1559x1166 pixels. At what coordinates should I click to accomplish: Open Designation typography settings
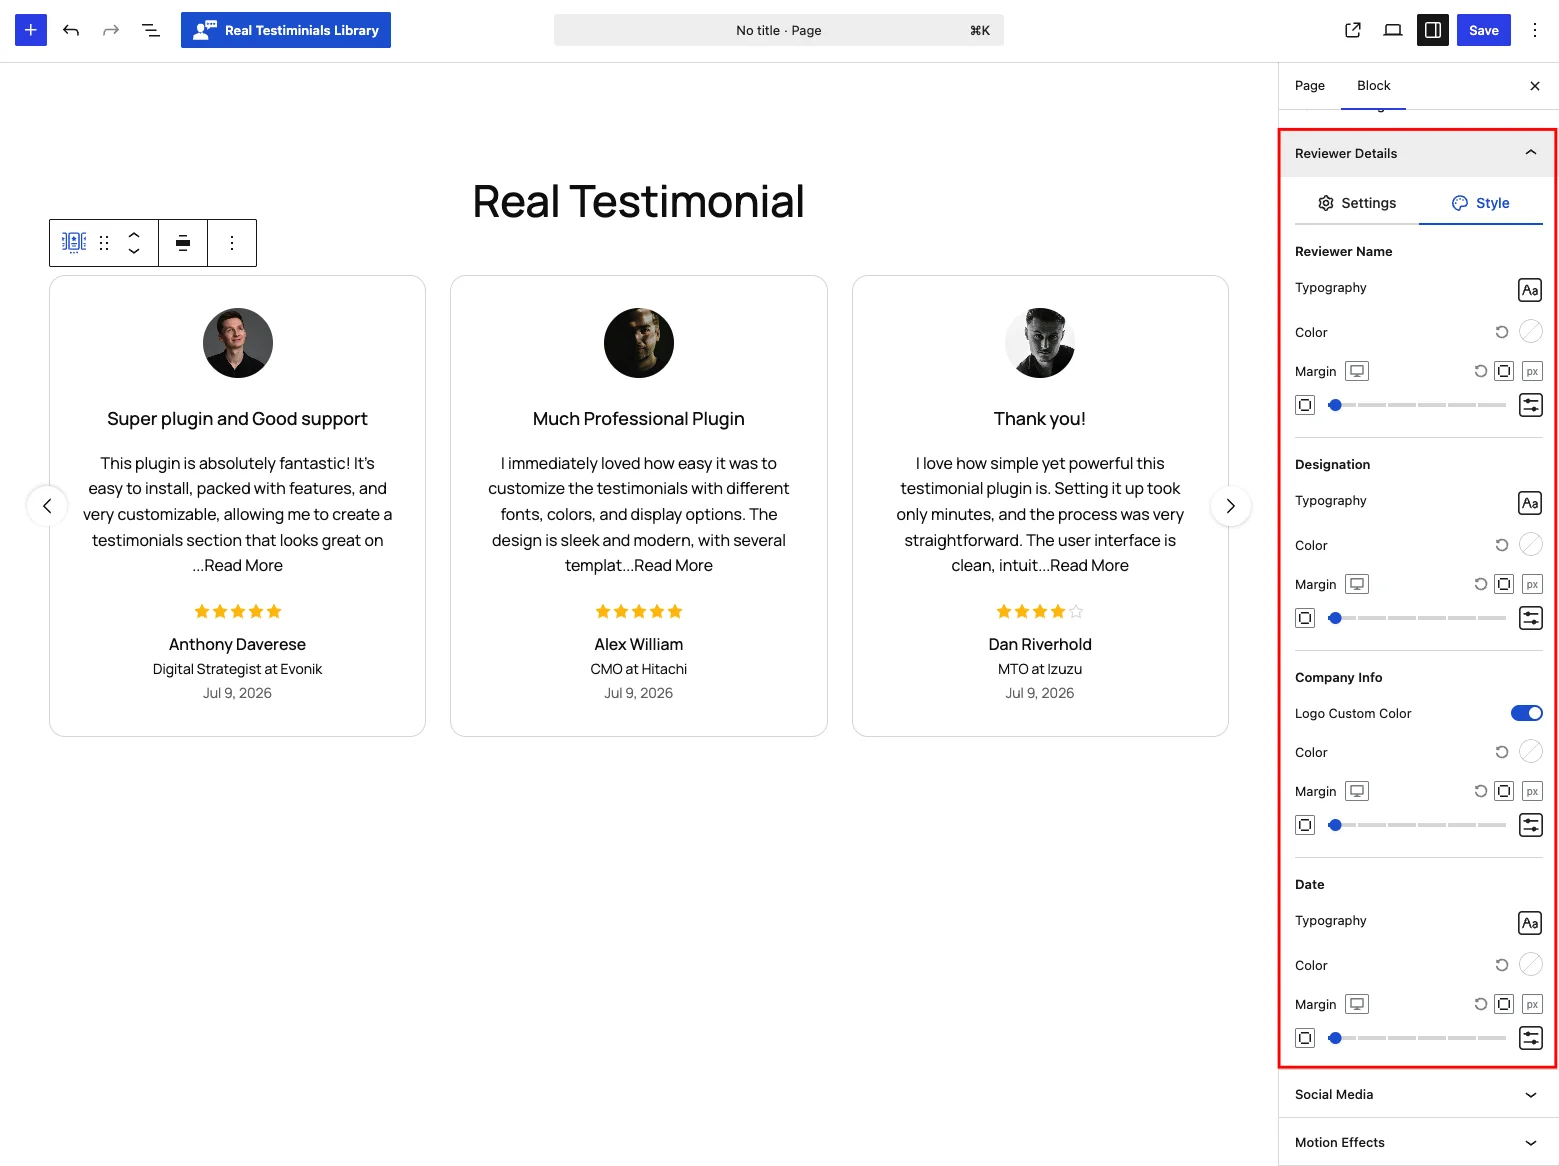point(1530,503)
